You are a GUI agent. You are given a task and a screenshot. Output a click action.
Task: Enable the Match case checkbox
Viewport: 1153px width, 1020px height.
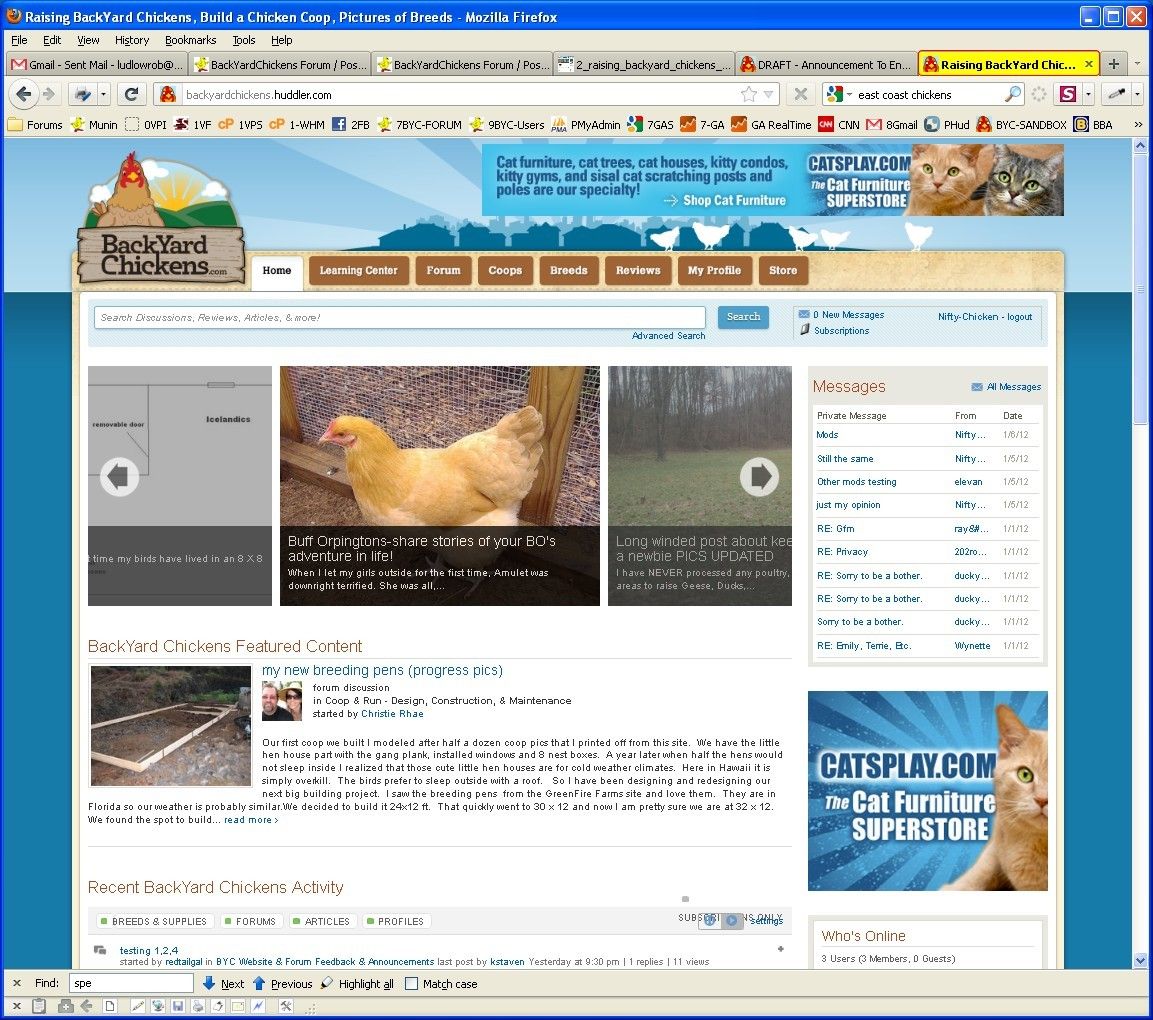pos(412,983)
